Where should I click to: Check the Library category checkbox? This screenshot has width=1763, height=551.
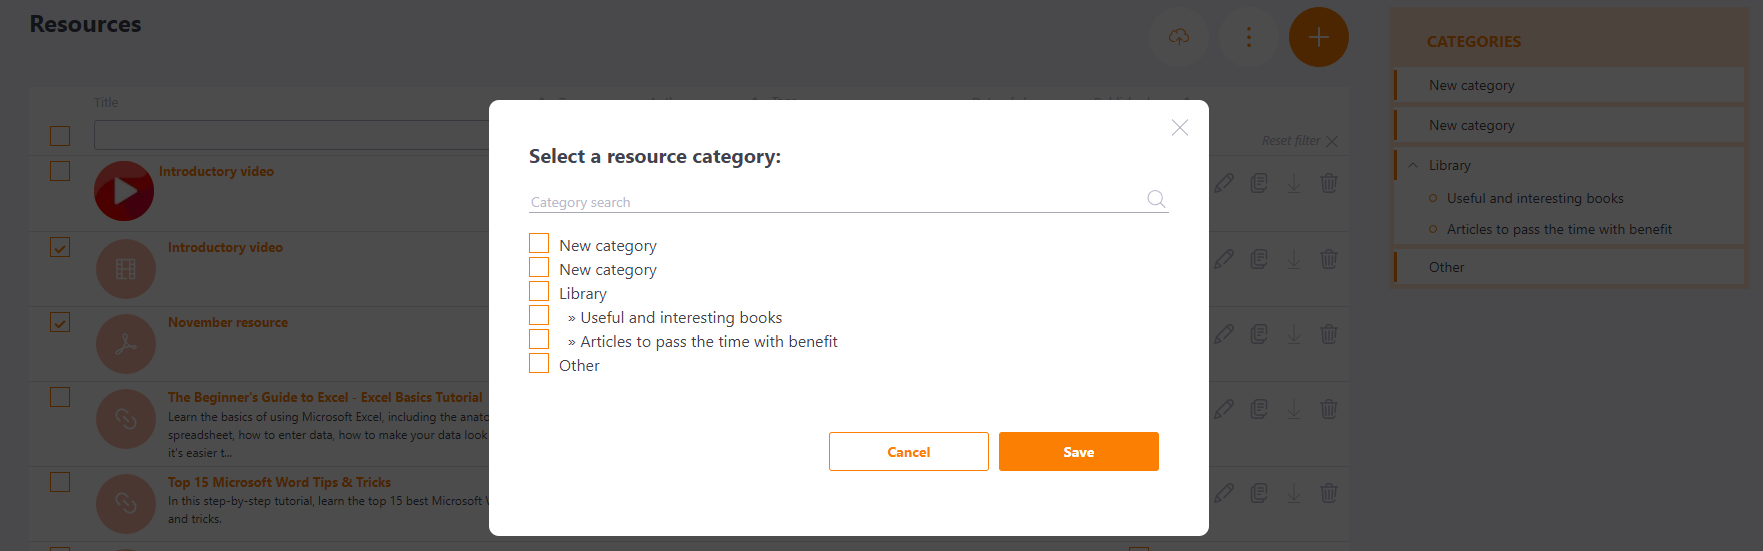click(x=539, y=291)
